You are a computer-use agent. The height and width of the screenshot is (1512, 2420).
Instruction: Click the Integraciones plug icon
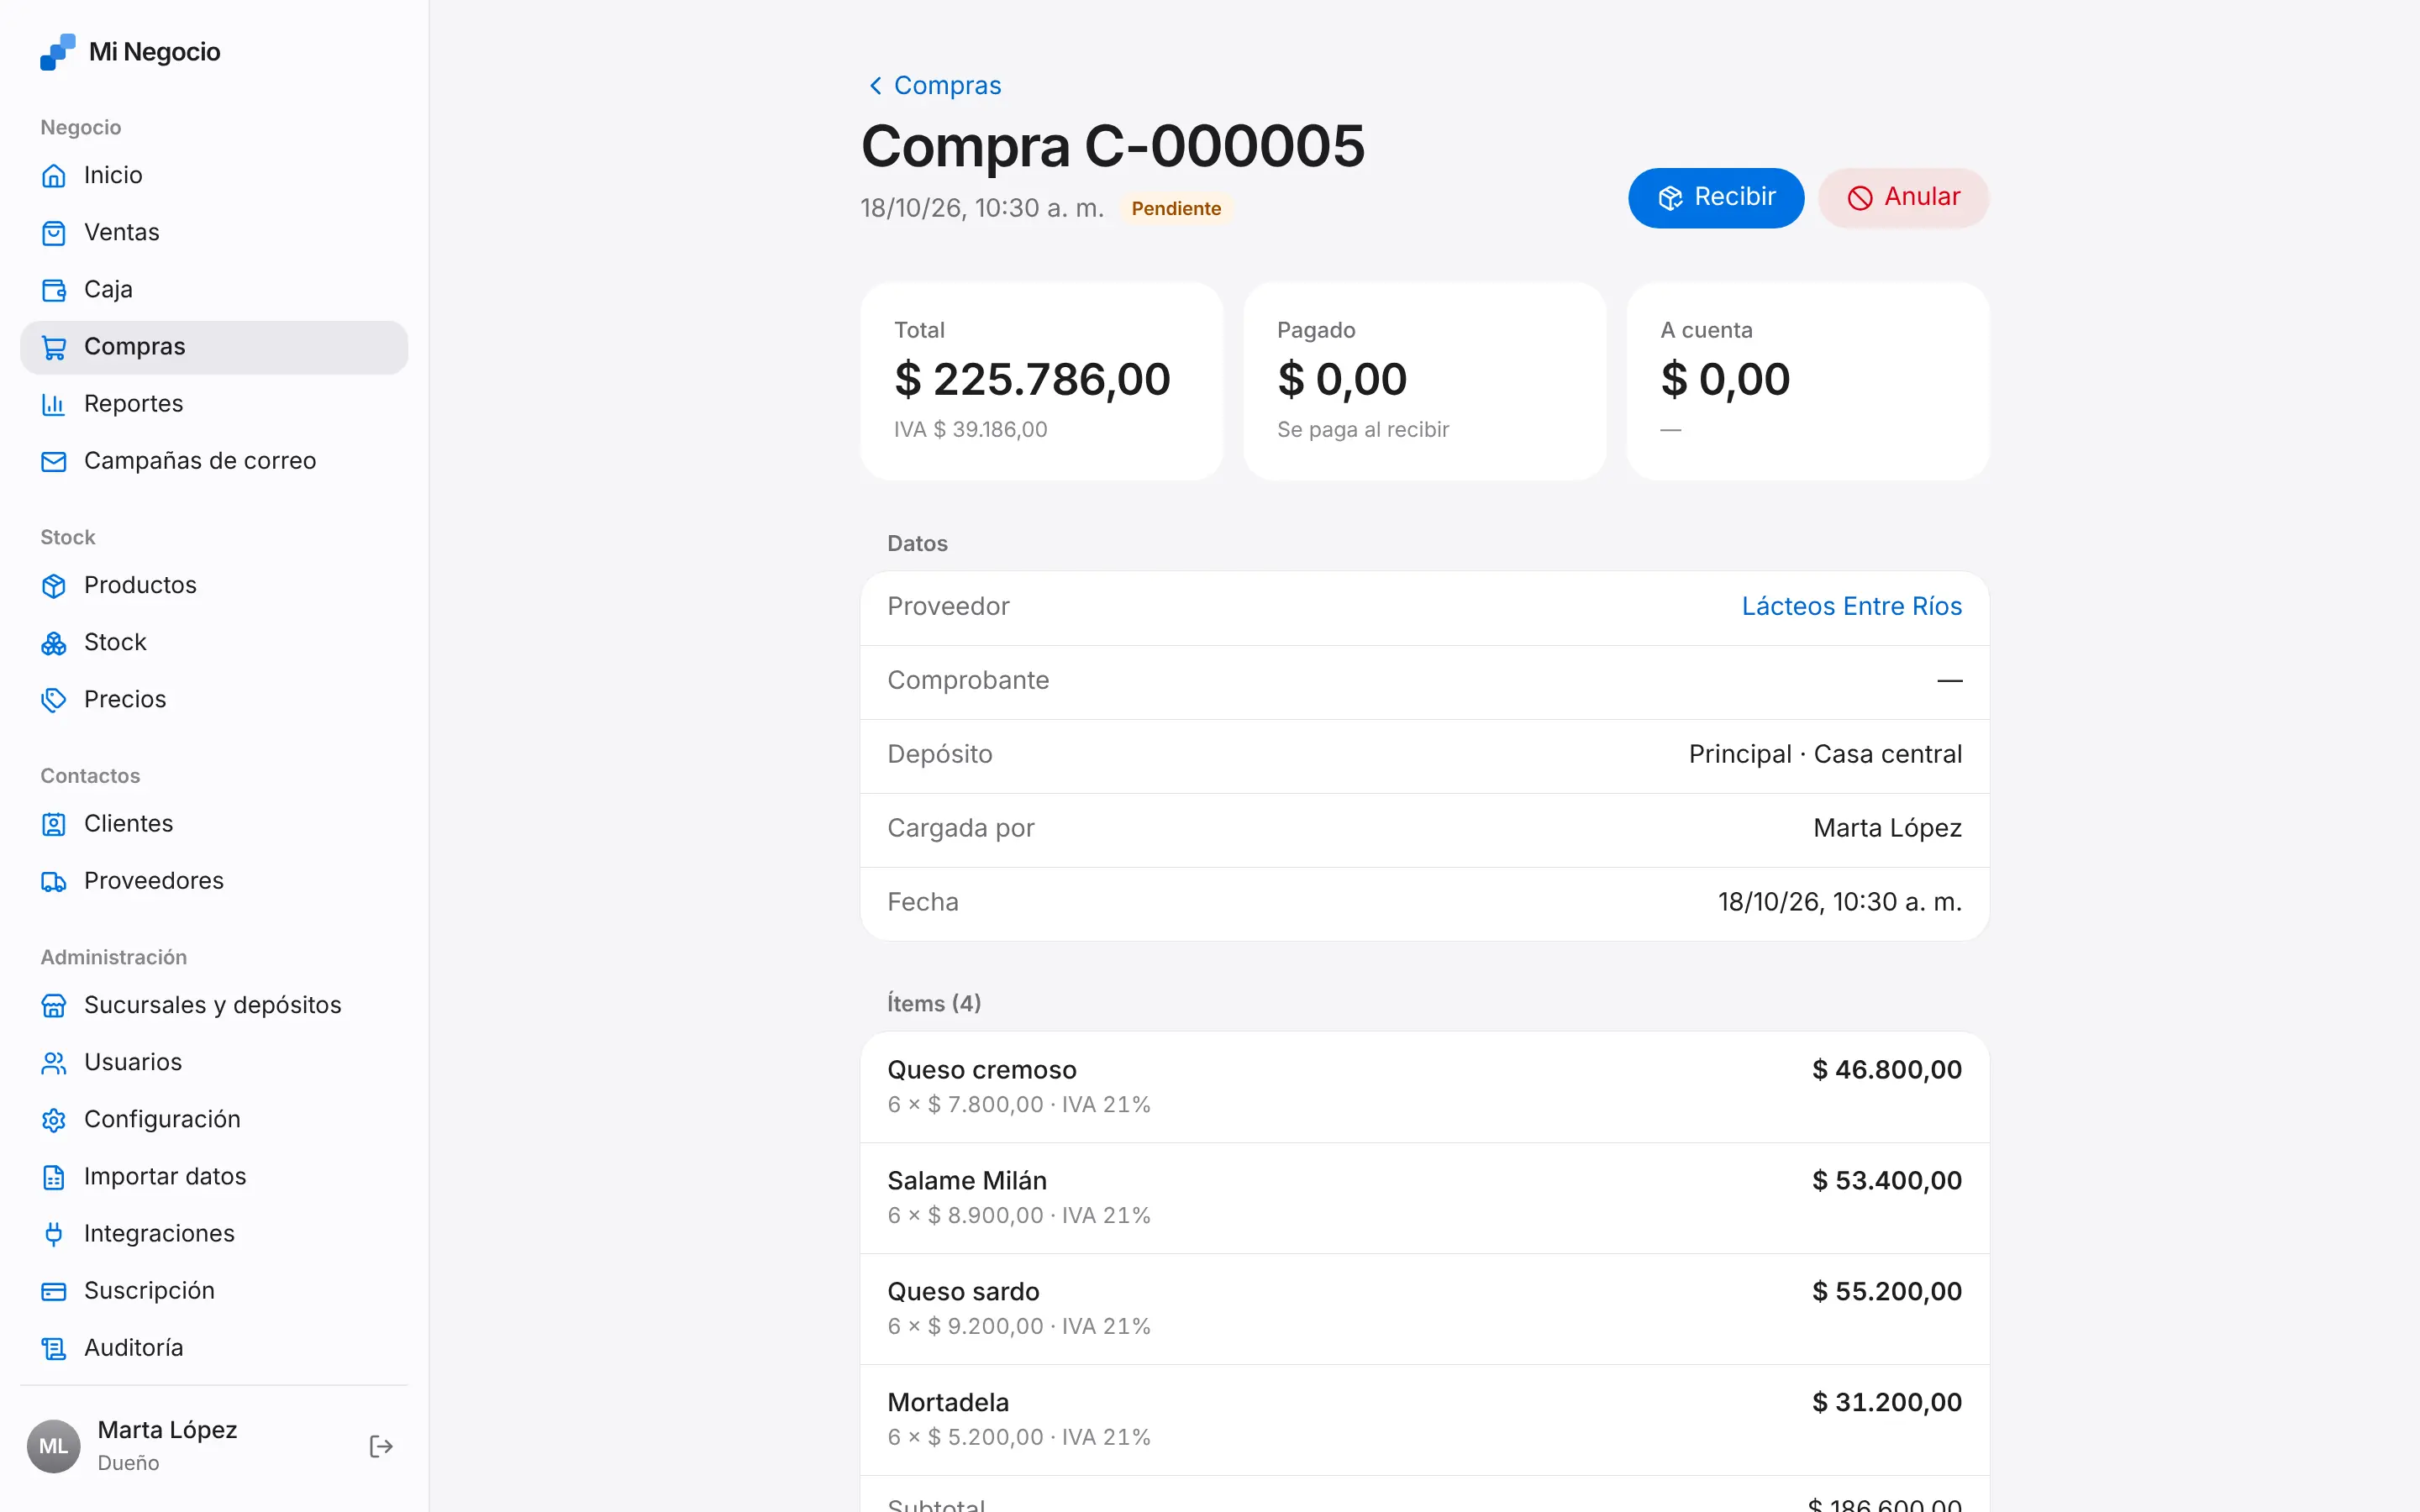54,1233
